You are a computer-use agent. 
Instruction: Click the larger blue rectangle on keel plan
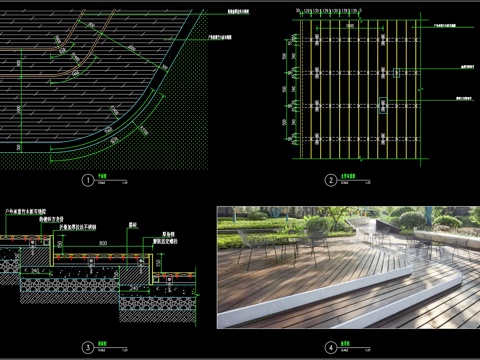383,105
